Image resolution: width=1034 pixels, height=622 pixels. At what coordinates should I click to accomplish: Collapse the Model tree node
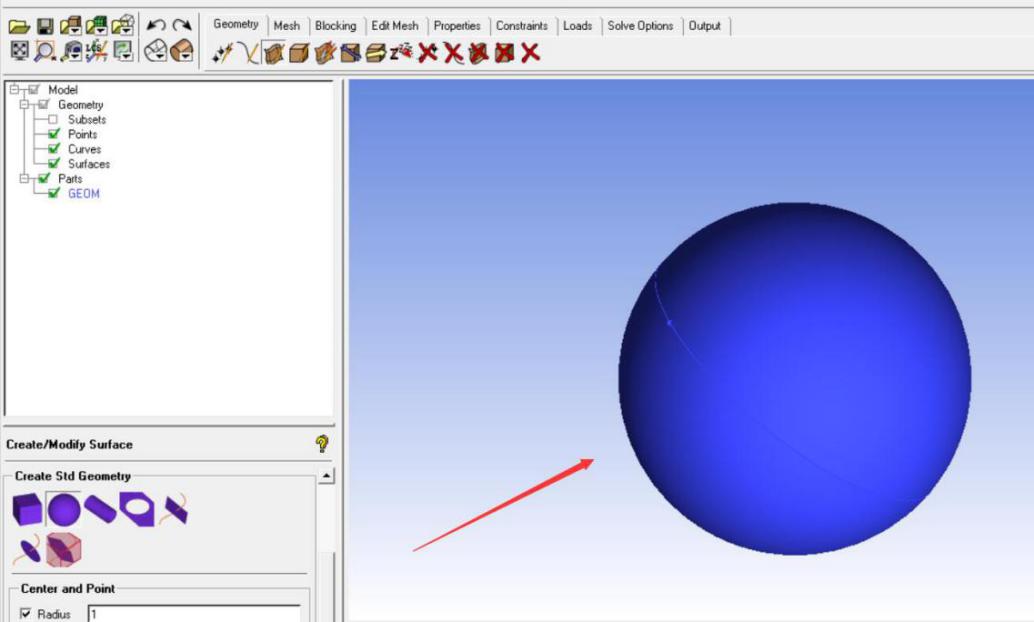15,89
